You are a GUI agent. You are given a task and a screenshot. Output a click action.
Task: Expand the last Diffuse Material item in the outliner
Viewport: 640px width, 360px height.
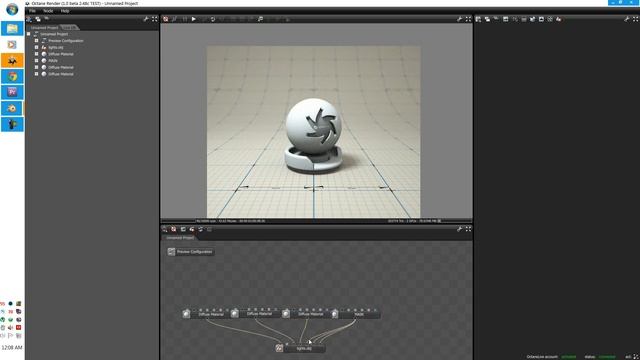pyautogui.click(x=36, y=74)
